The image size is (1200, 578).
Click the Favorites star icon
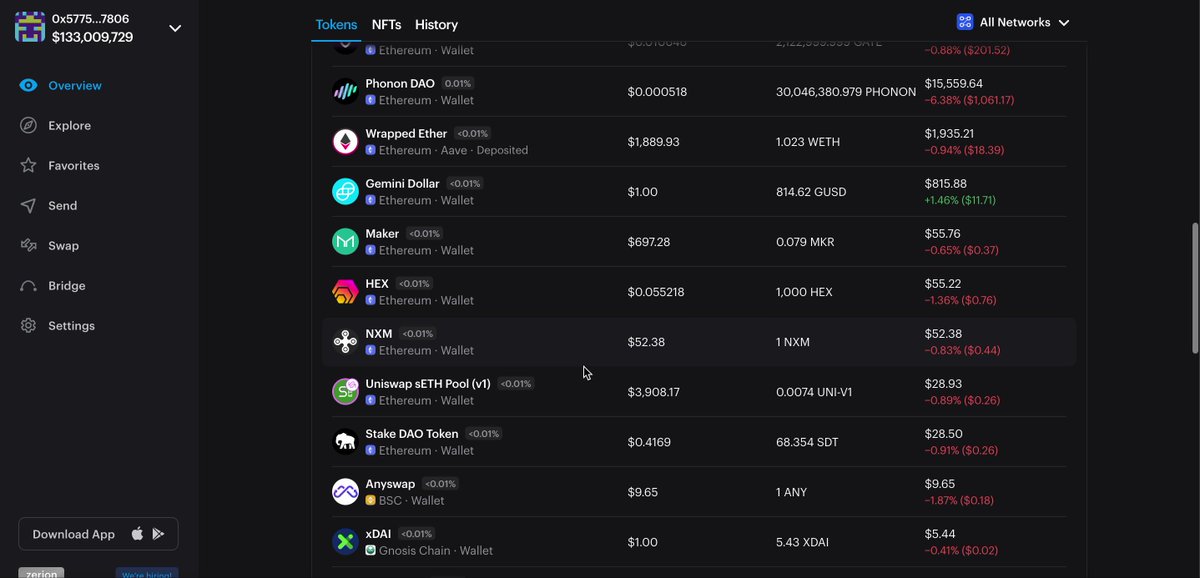28,166
